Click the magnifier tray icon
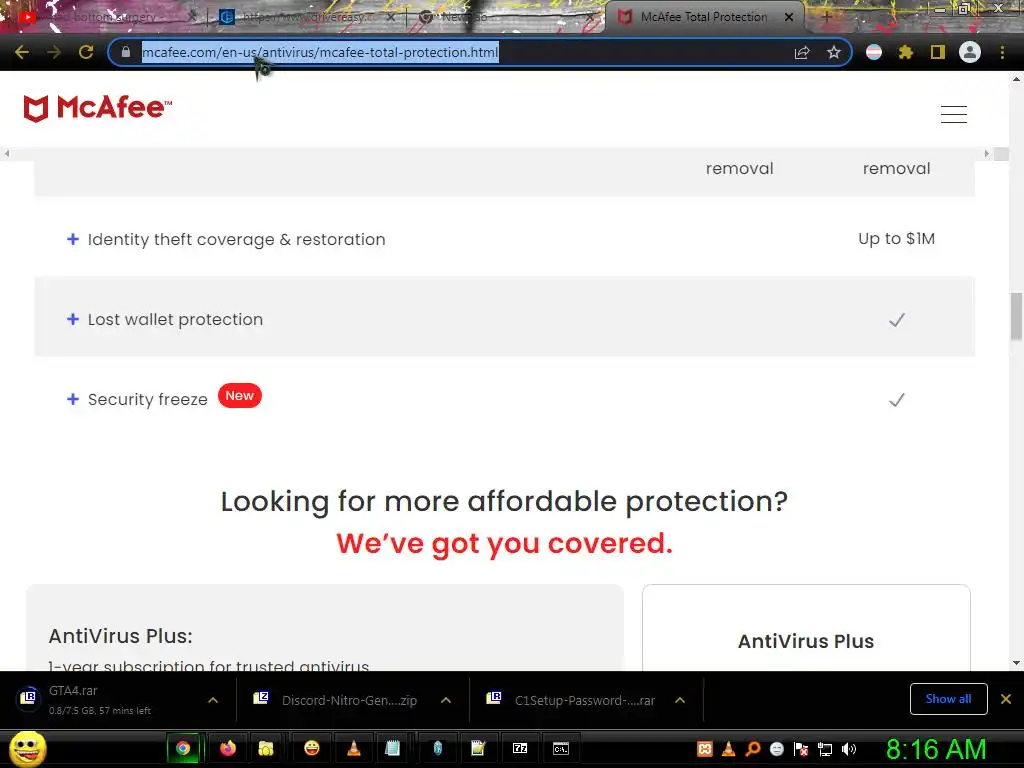This screenshot has width=1024, height=768. (752, 749)
